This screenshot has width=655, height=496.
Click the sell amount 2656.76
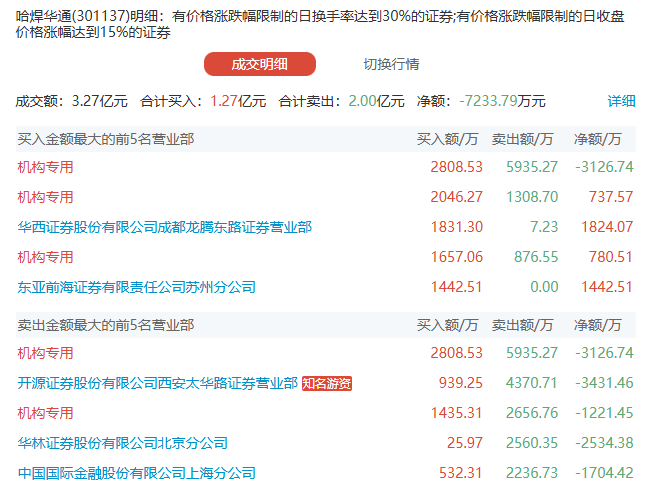click(532, 413)
